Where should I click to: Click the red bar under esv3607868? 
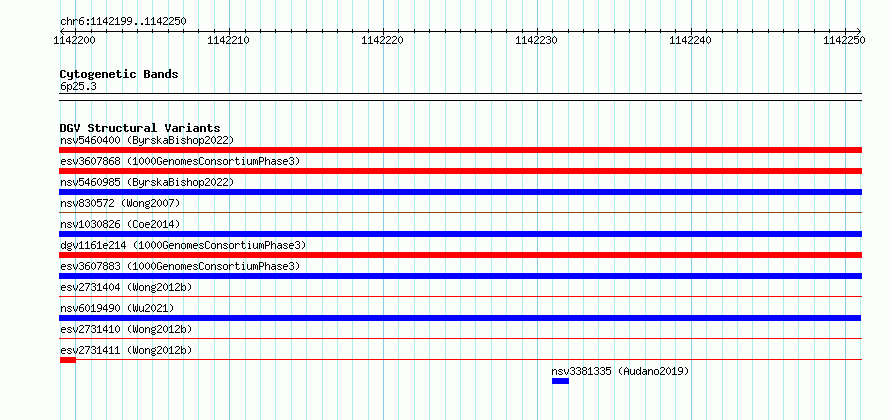pos(460,171)
